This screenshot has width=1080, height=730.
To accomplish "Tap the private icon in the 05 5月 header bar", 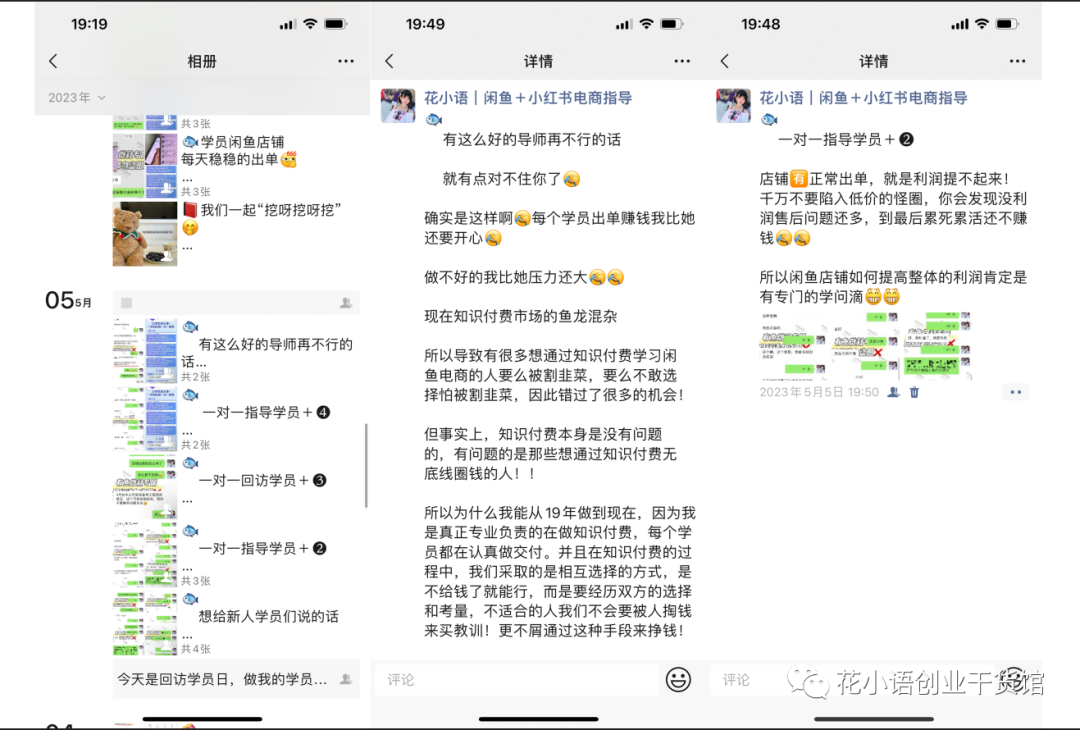I will (x=346, y=303).
